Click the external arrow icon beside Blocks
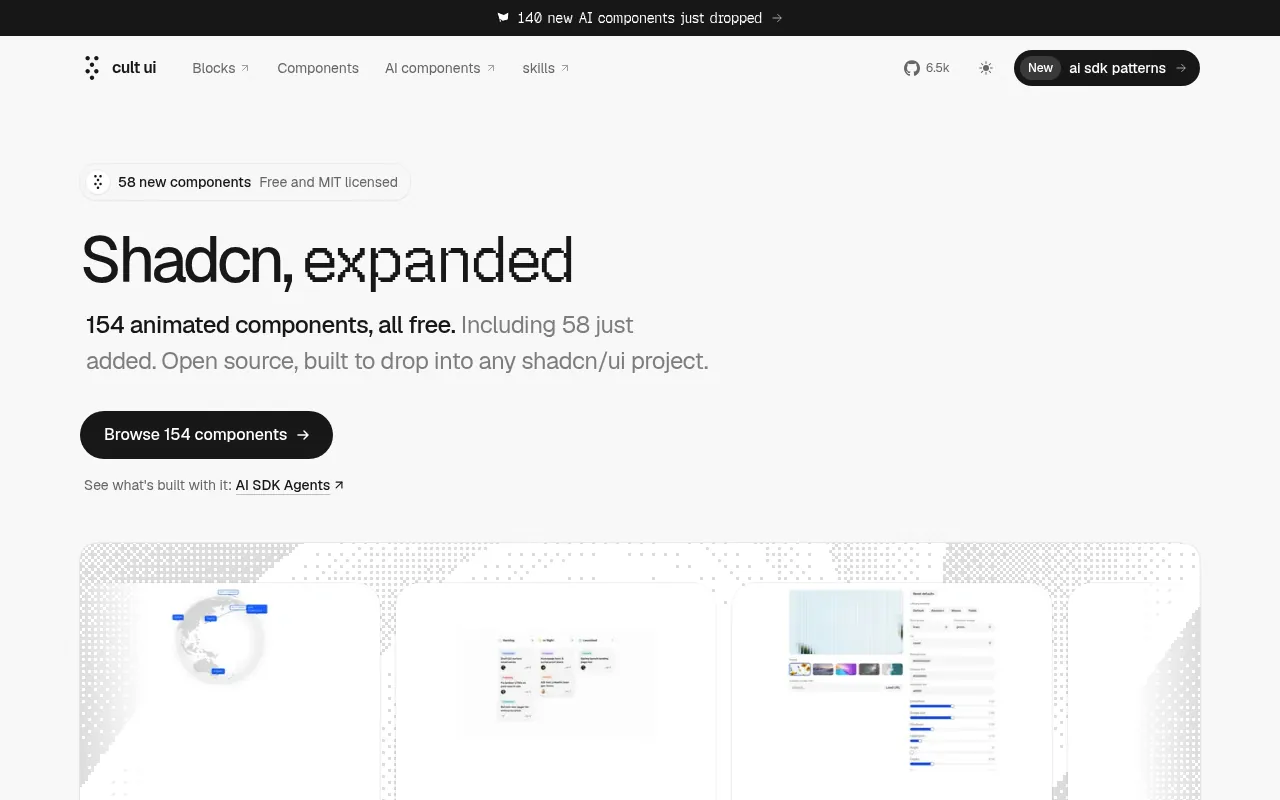The width and height of the screenshot is (1280, 800). tap(245, 68)
